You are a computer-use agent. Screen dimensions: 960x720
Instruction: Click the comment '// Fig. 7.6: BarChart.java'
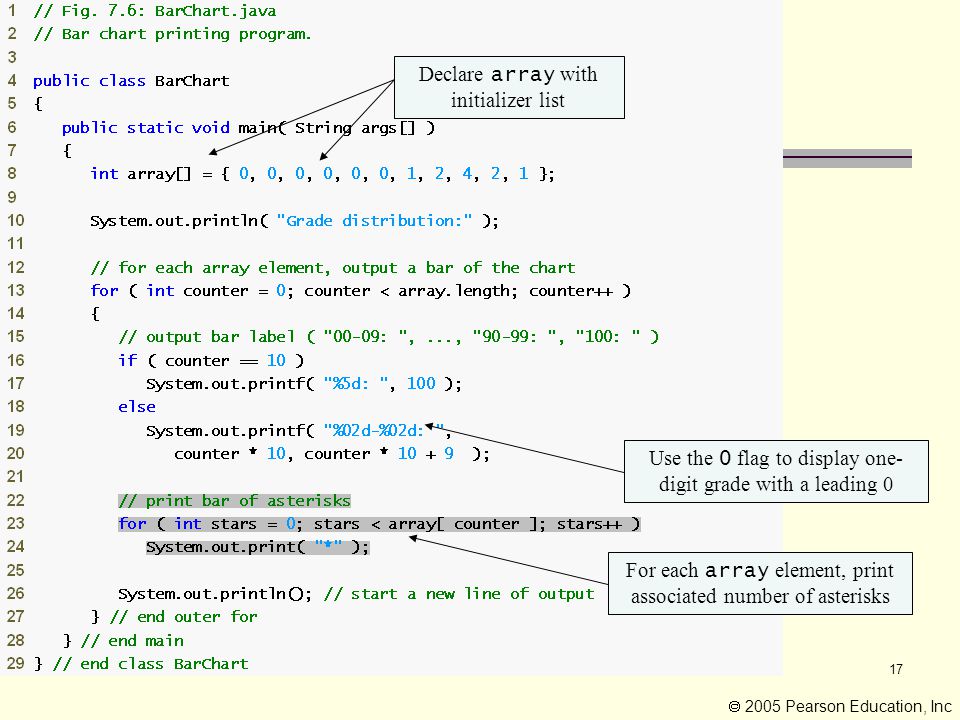pos(155,11)
